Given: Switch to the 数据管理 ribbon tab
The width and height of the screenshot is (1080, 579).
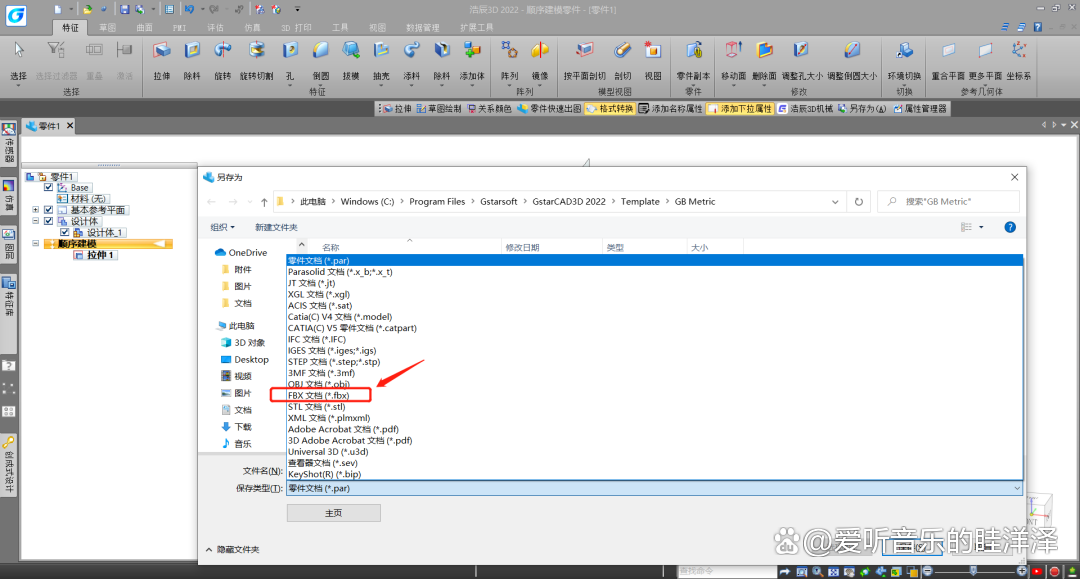Looking at the screenshot, I should pos(422,28).
